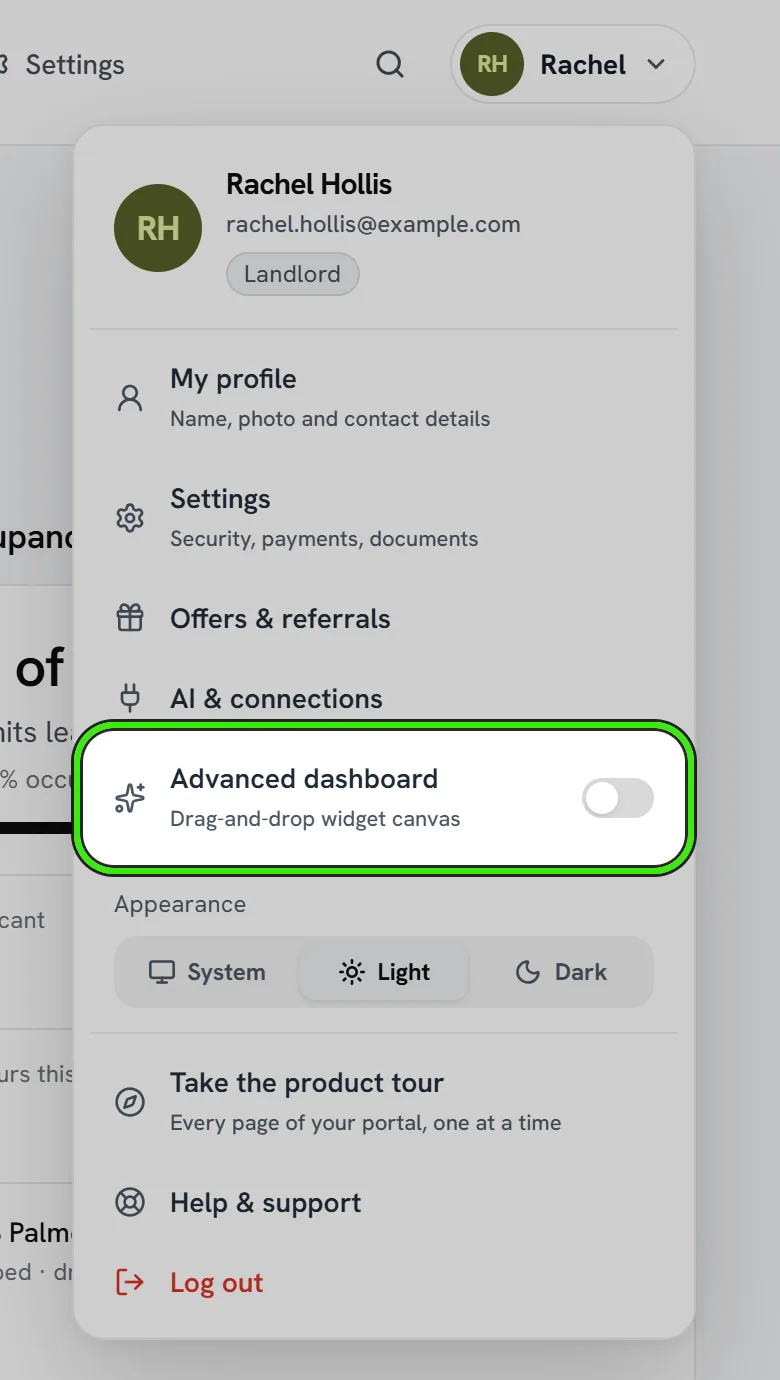
Task: Click the Landlord role badge
Action: [293, 274]
